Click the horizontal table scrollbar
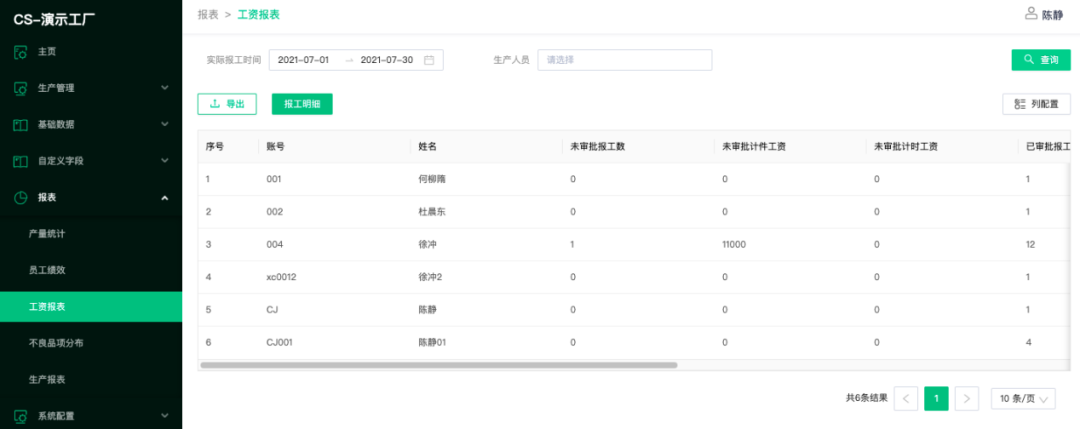Viewport: 1080px width, 429px height. (438, 365)
